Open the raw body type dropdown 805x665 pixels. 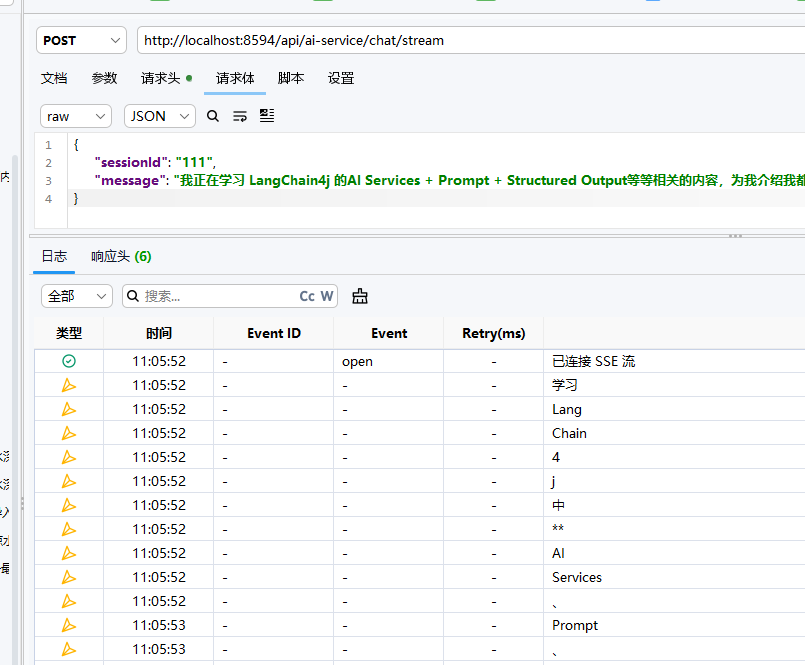[x=75, y=117]
